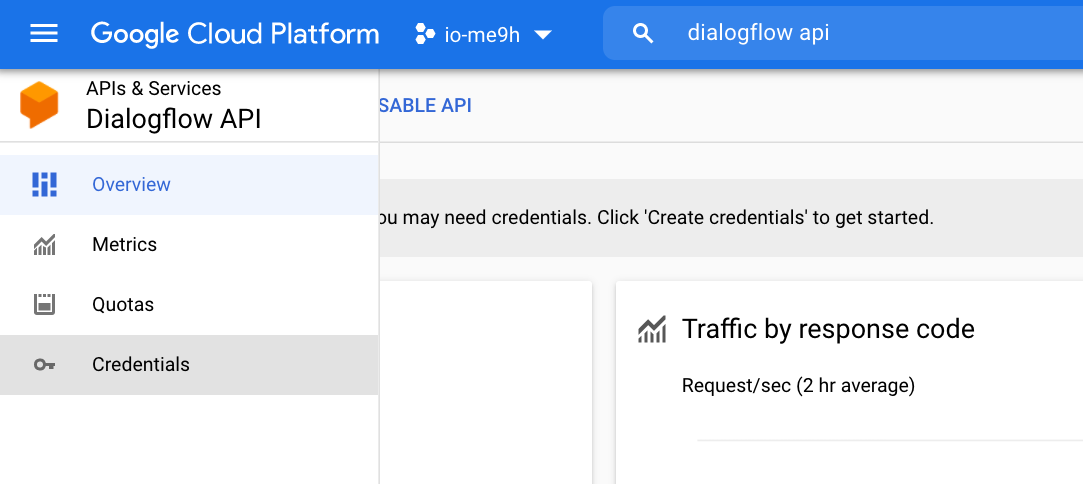Click the search magnifier icon
Image resolution: width=1083 pixels, height=484 pixels.
click(x=644, y=34)
